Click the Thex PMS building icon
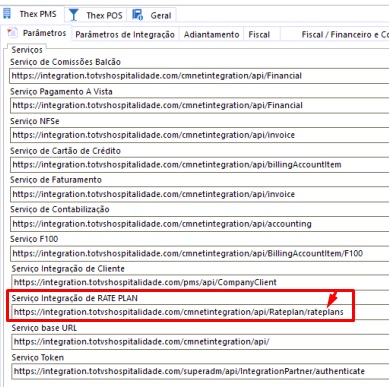 coord(7,14)
